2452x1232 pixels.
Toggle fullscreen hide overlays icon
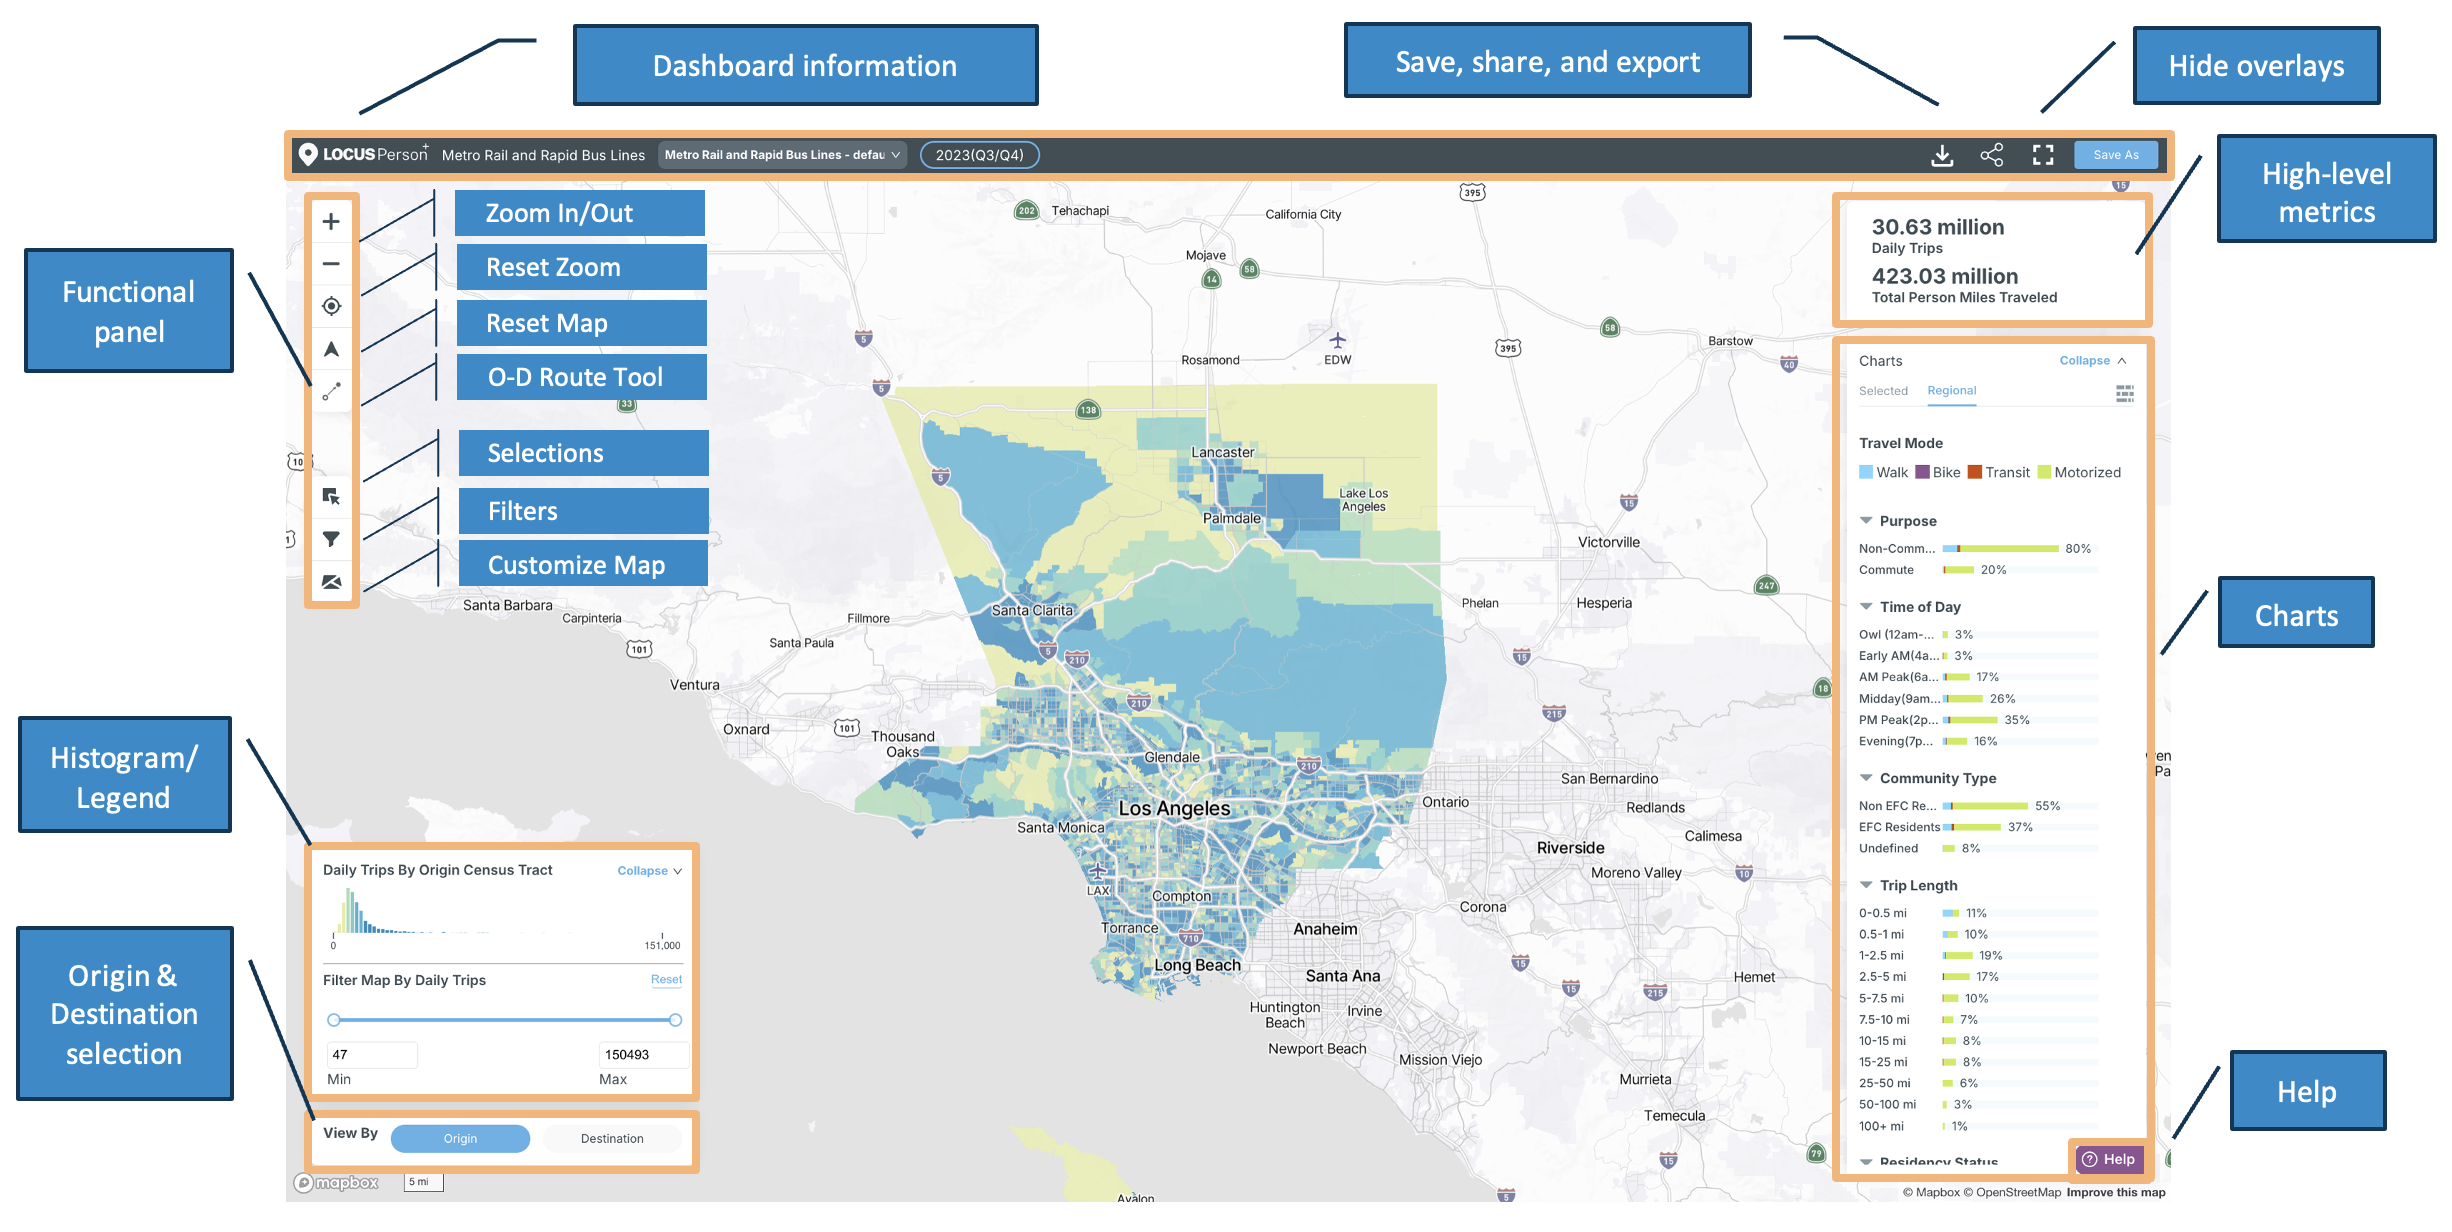click(x=2042, y=155)
